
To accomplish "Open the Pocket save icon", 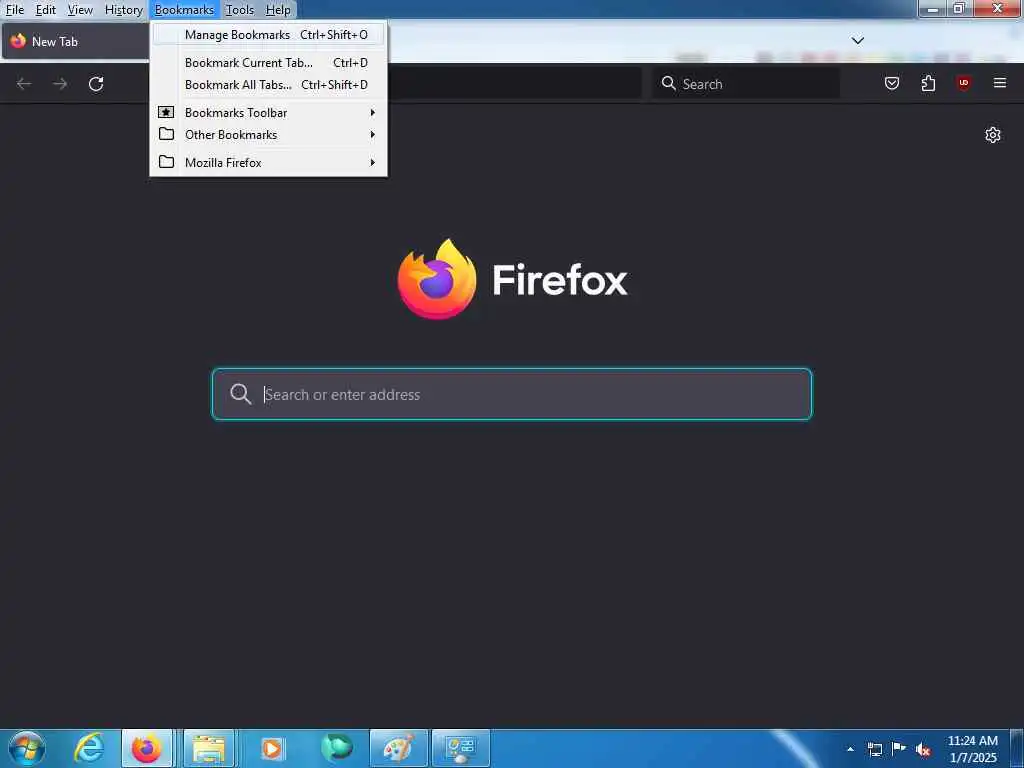I will pyautogui.click(x=891, y=83).
